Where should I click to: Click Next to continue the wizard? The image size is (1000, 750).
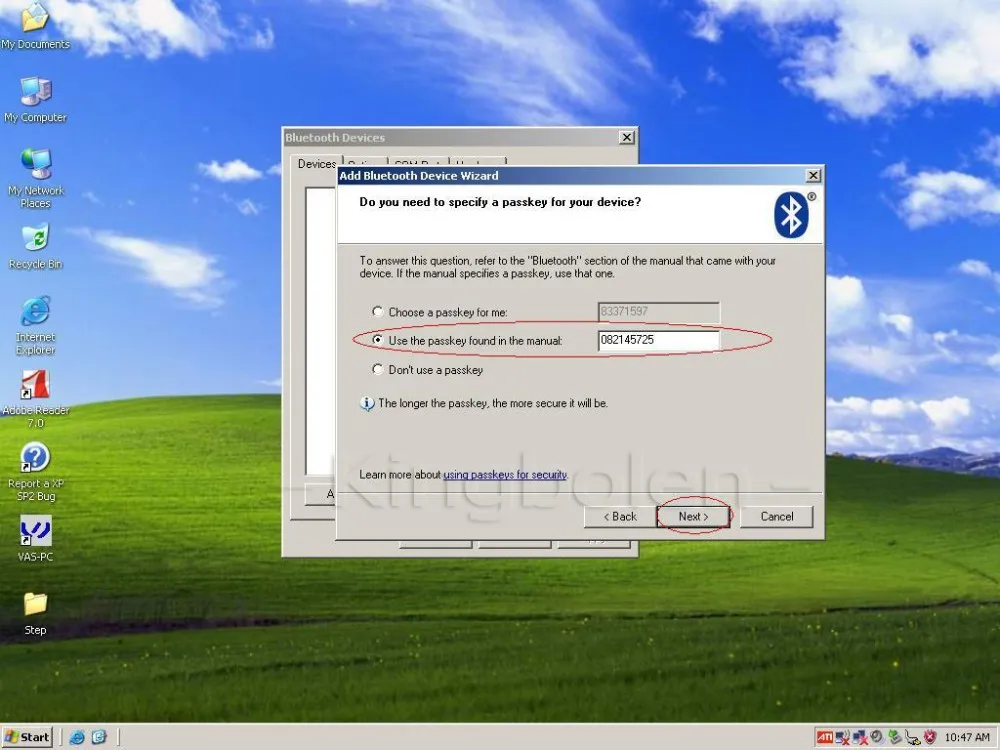point(693,517)
